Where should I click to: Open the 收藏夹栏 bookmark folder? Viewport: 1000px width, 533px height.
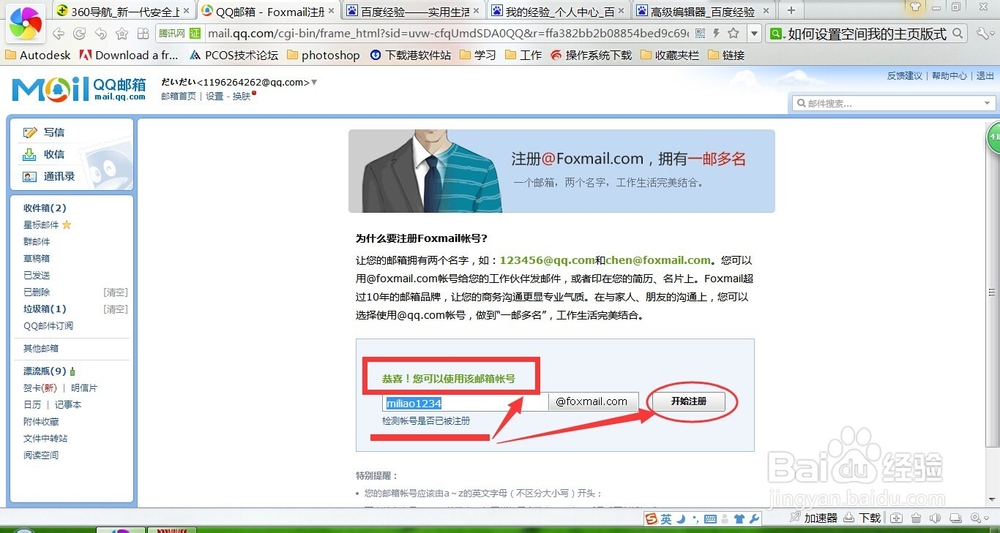670,55
